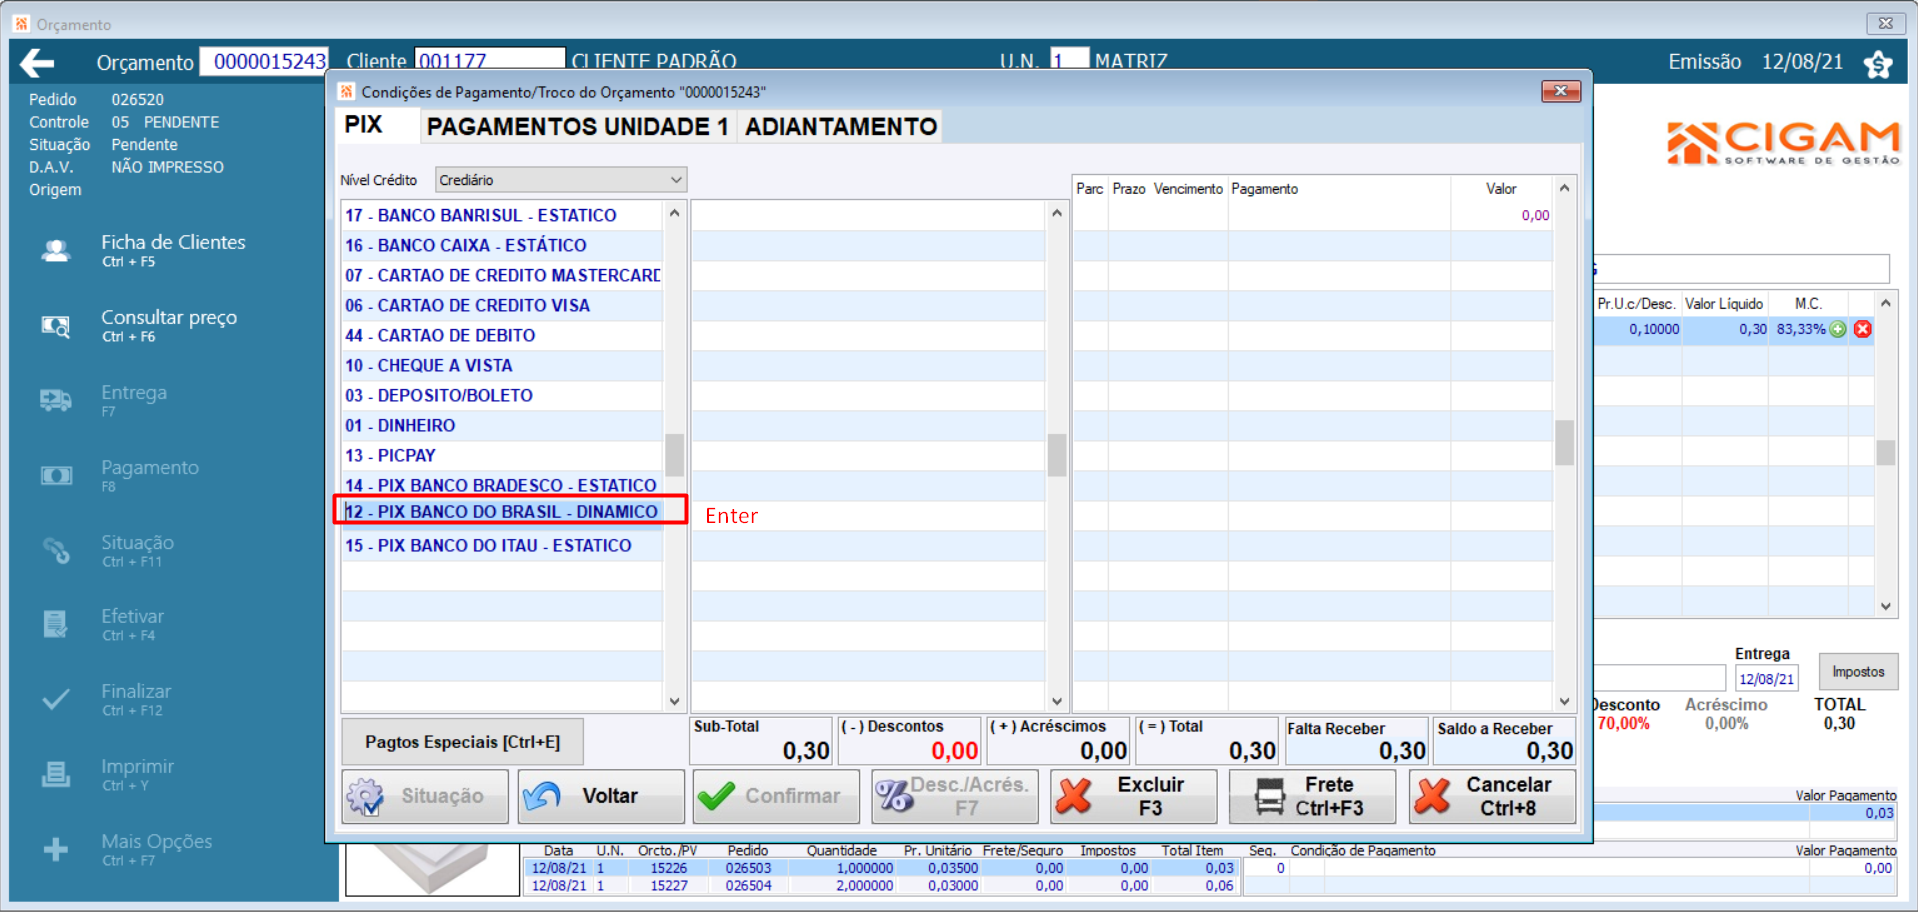Click green plus icon on the item row
Image resolution: width=1918 pixels, height=912 pixels.
[x=1838, y=329]
